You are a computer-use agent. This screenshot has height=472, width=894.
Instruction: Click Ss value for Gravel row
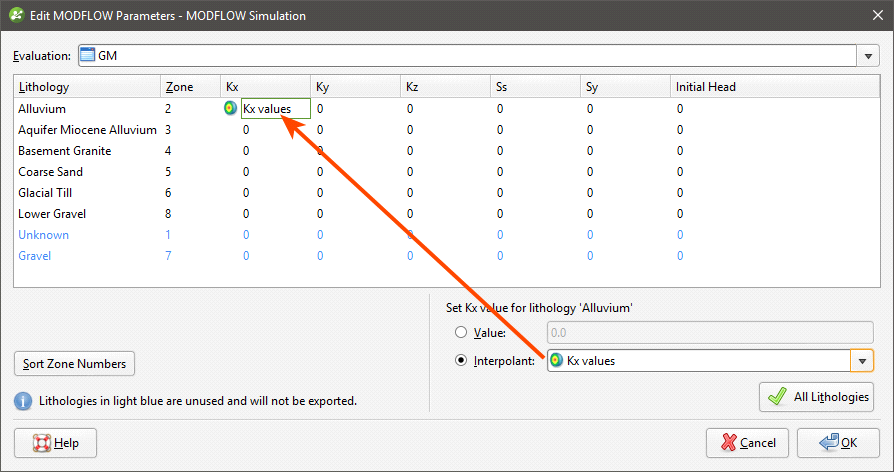tap(500, 256)
